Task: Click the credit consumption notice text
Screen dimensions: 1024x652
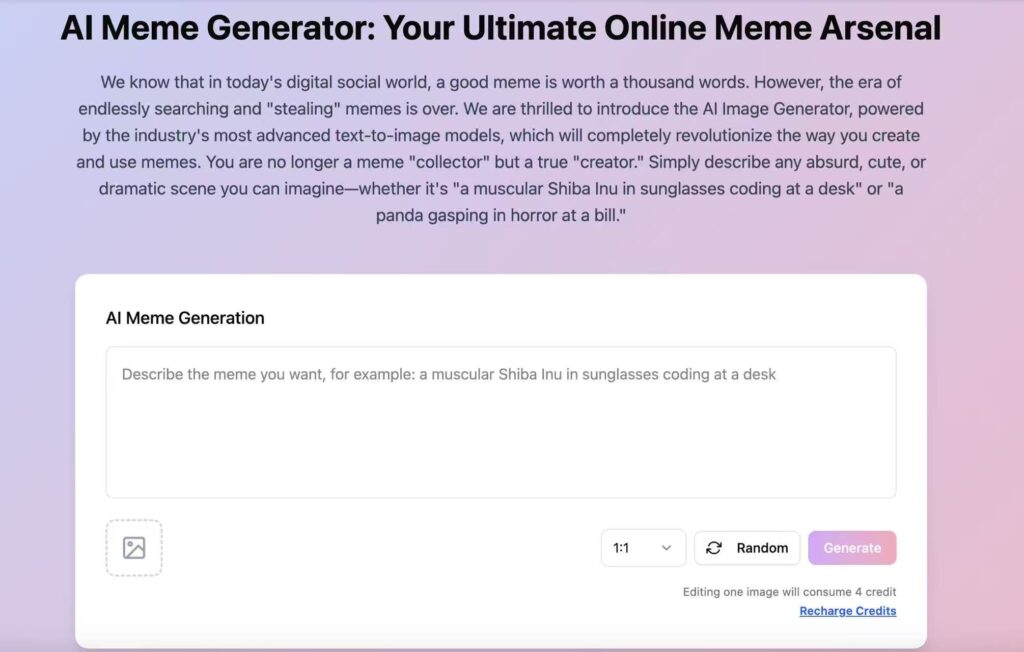Action: click(789, 592)
